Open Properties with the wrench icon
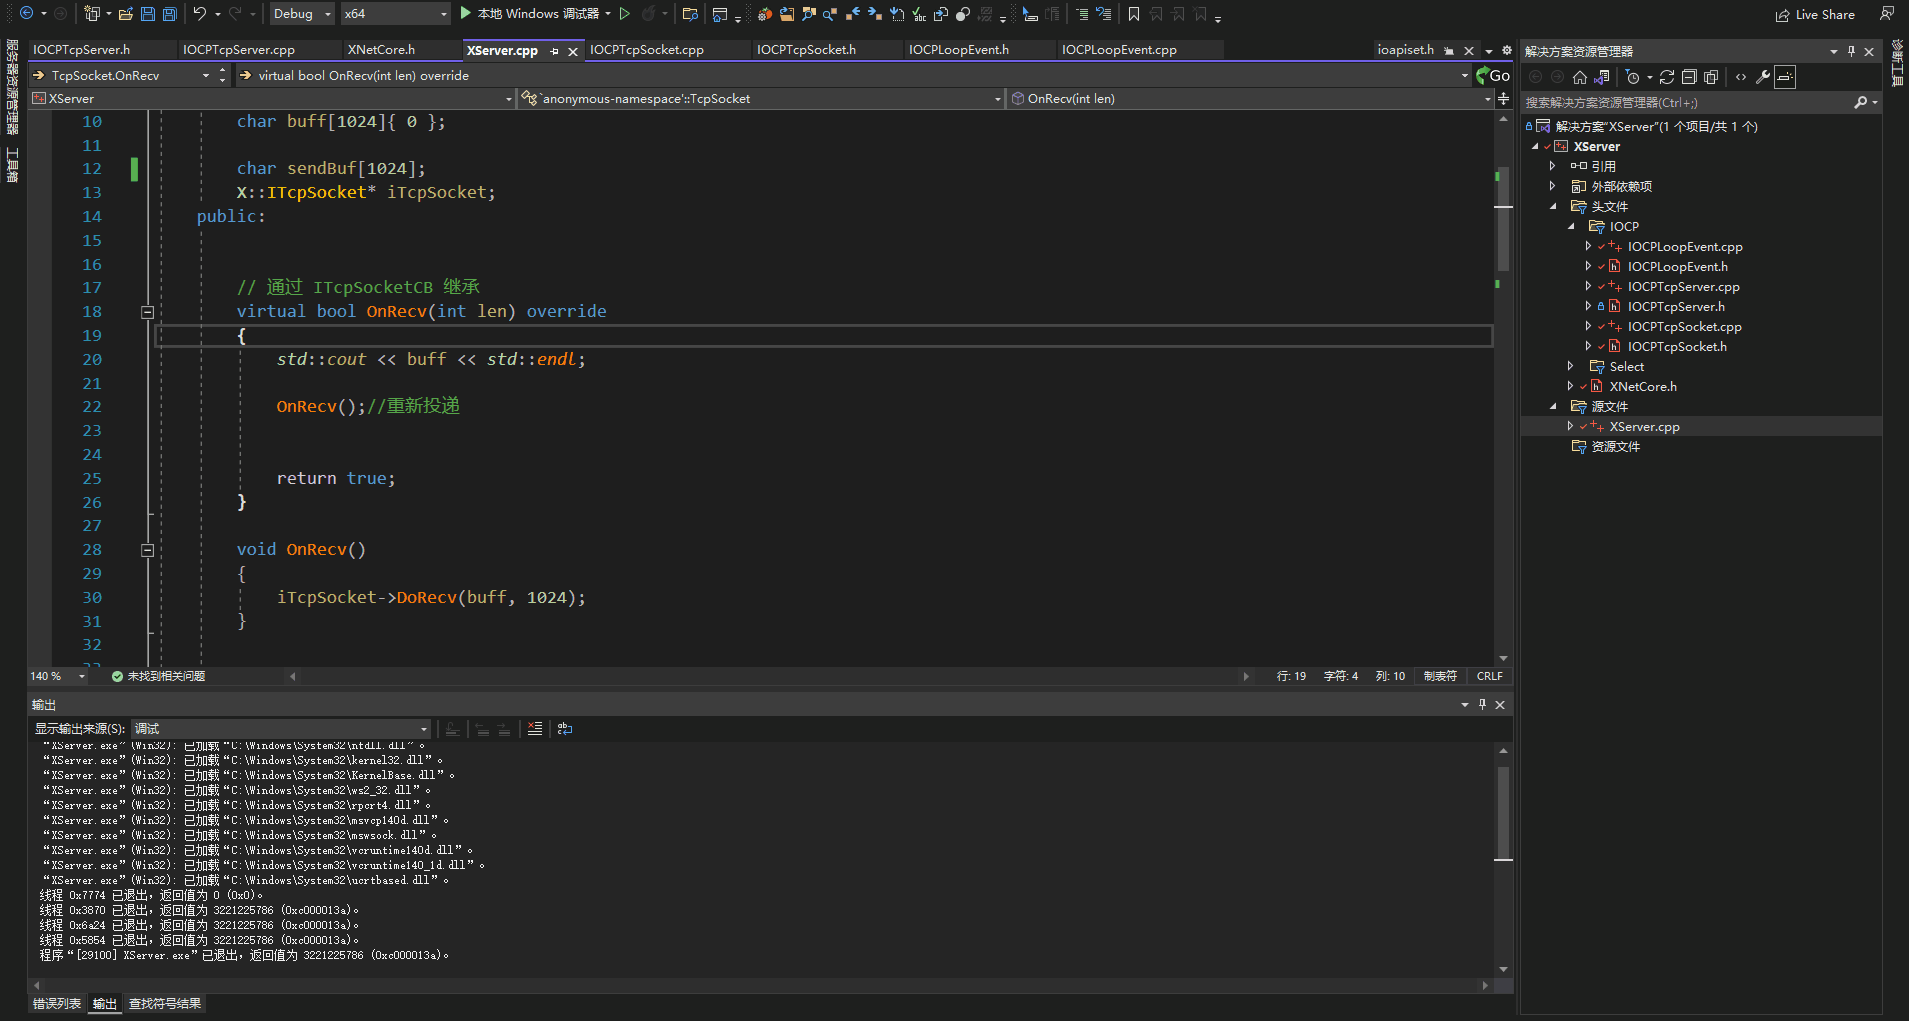 click(x=1763, y=77)
